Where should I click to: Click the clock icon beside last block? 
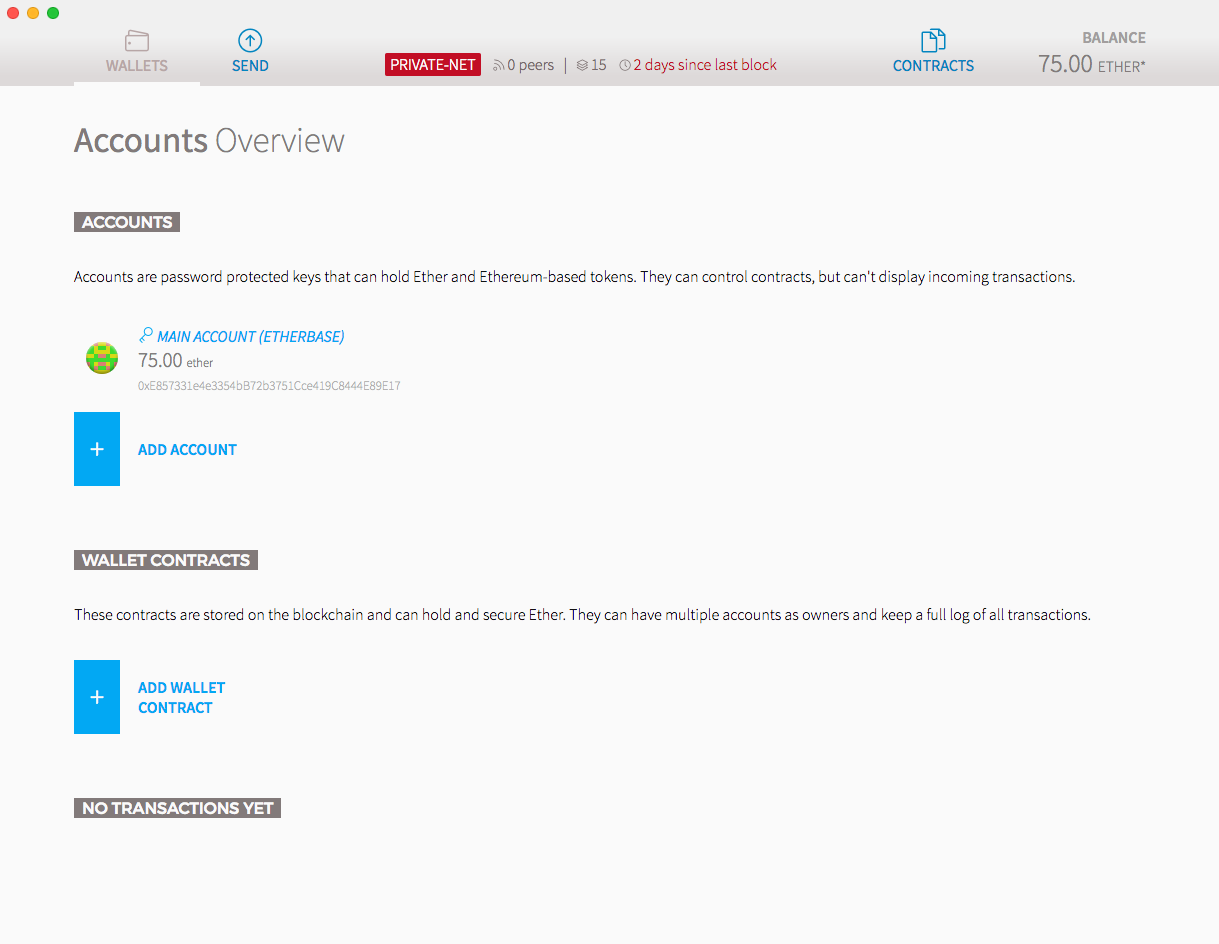pyautogui.click(x=625, y=66)
